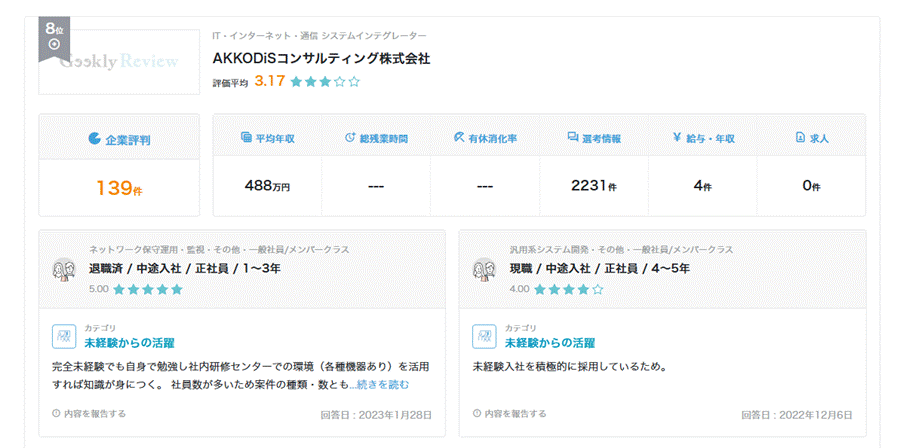Image resolution: width=903 pixels, height=448 pixels.
Task: Click the reviewer avatar of 退職済 review
Action: (x=65, y=270)
